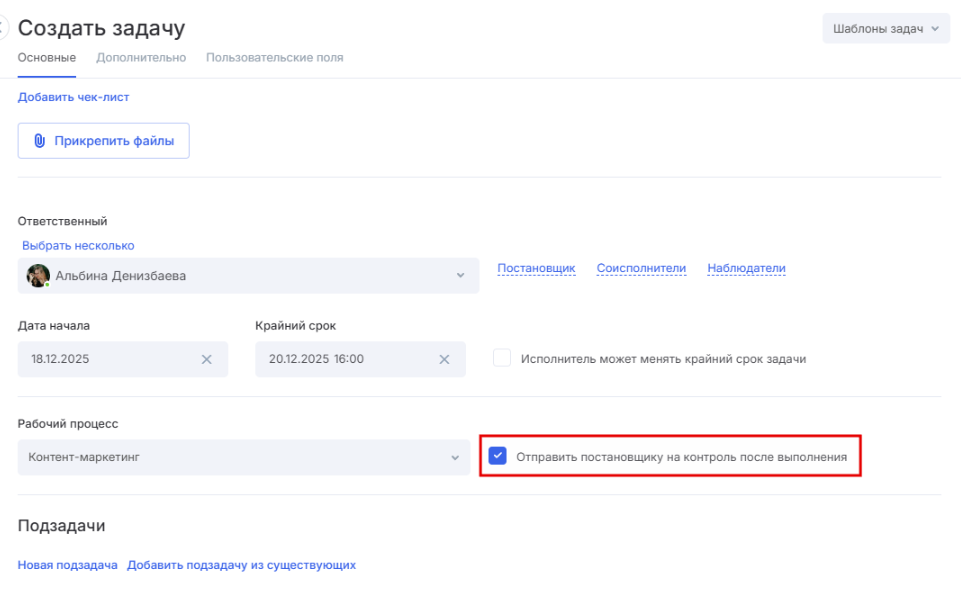The height and width of the screenshot is (607, 961).
Task: Open the Шаблоны задач dropdown
Action: coord(885,29)
